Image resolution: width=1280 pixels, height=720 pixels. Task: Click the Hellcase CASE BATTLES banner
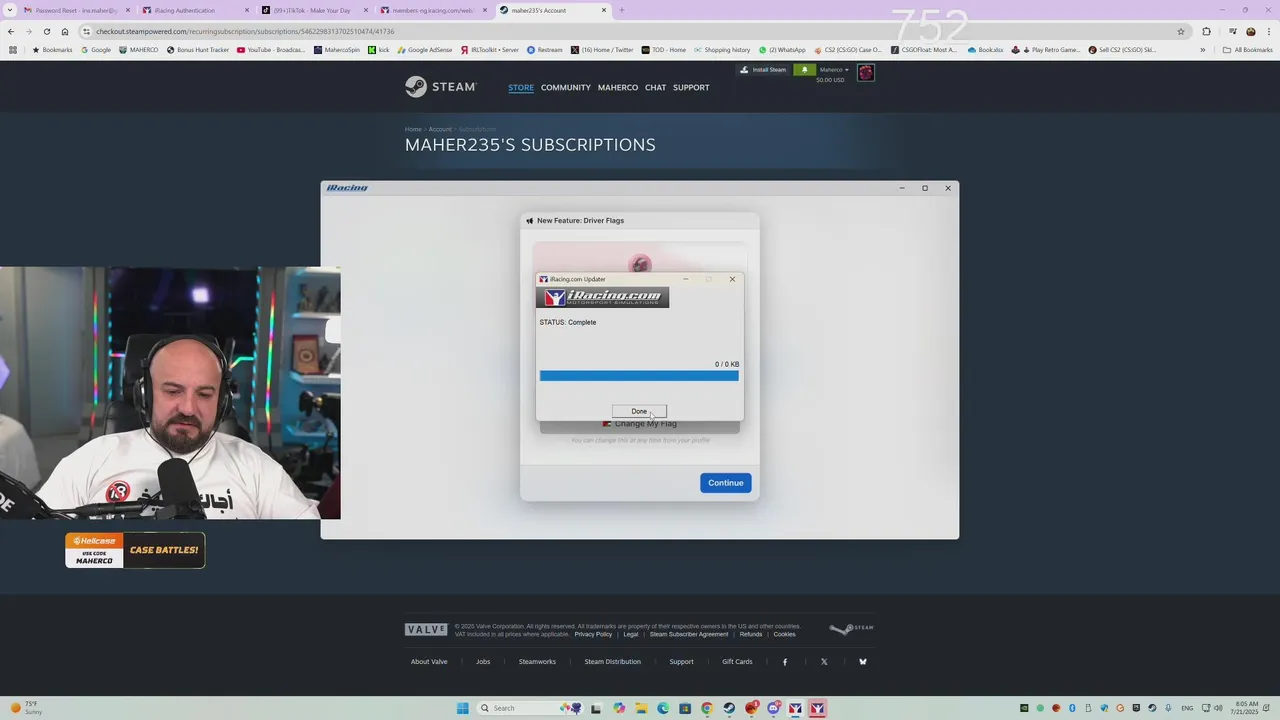(135, 550)
